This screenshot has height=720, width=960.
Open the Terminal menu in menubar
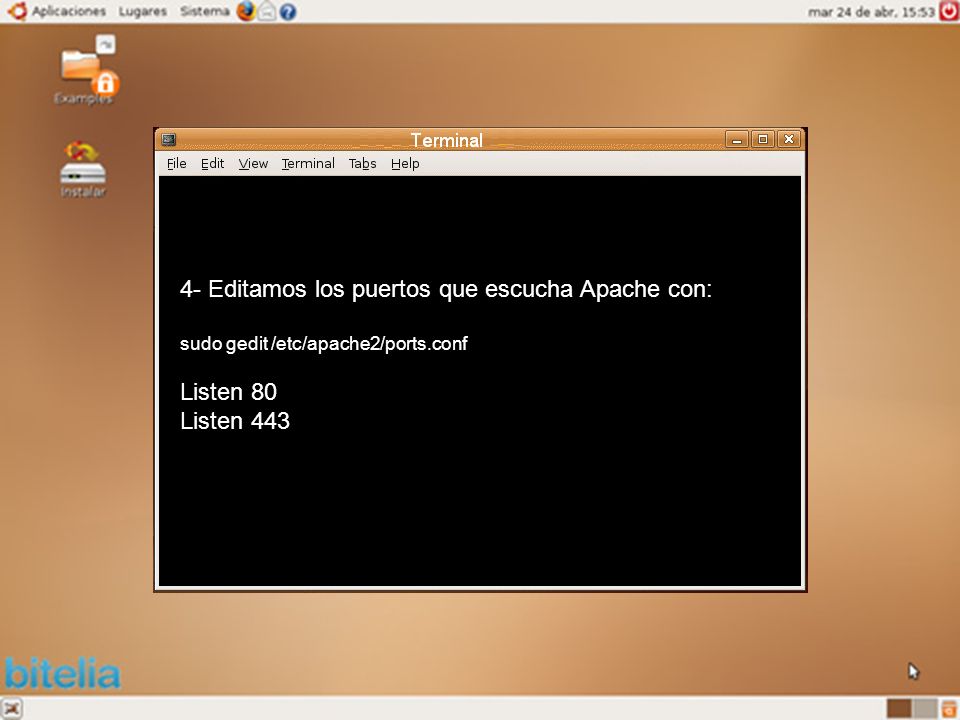coord(308,163)
